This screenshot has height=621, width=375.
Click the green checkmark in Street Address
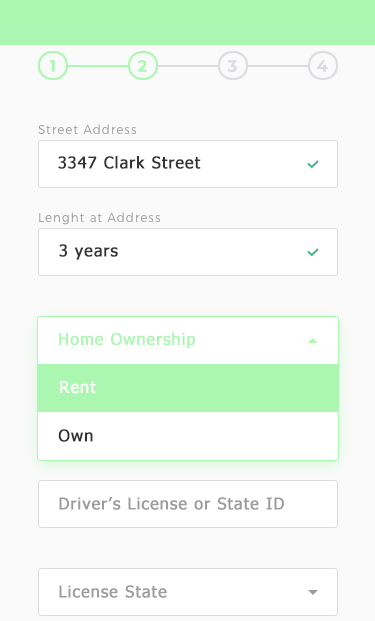point(313,164)
